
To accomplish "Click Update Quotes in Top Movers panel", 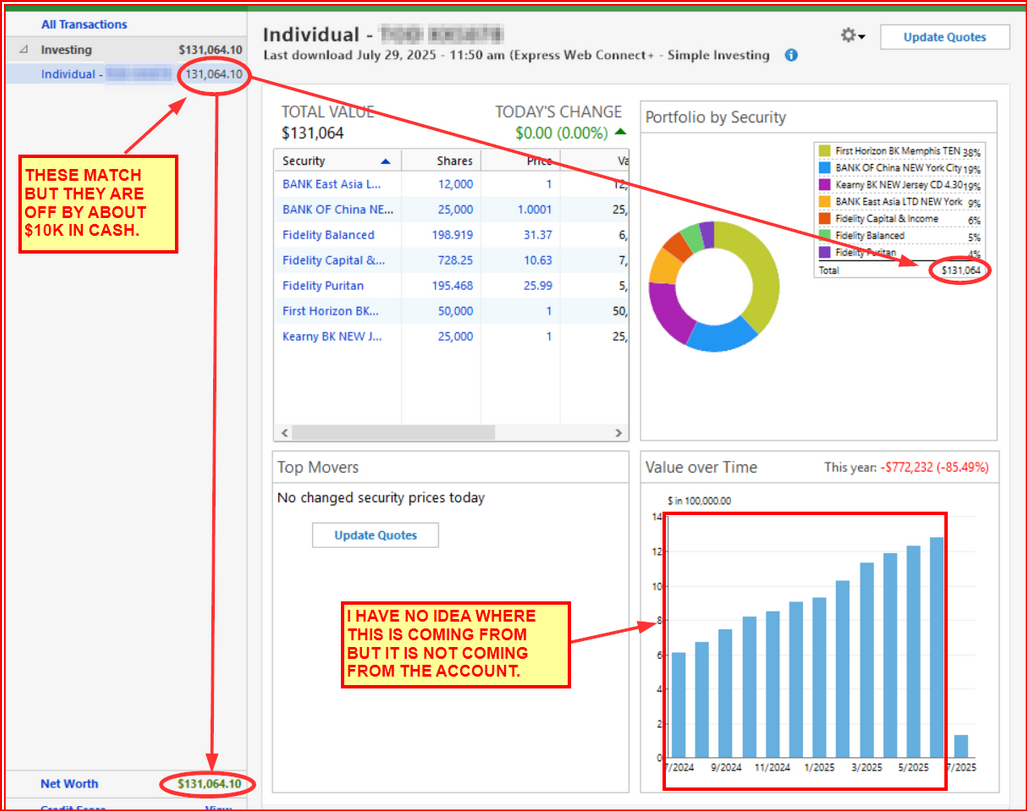I will (375, 535).
